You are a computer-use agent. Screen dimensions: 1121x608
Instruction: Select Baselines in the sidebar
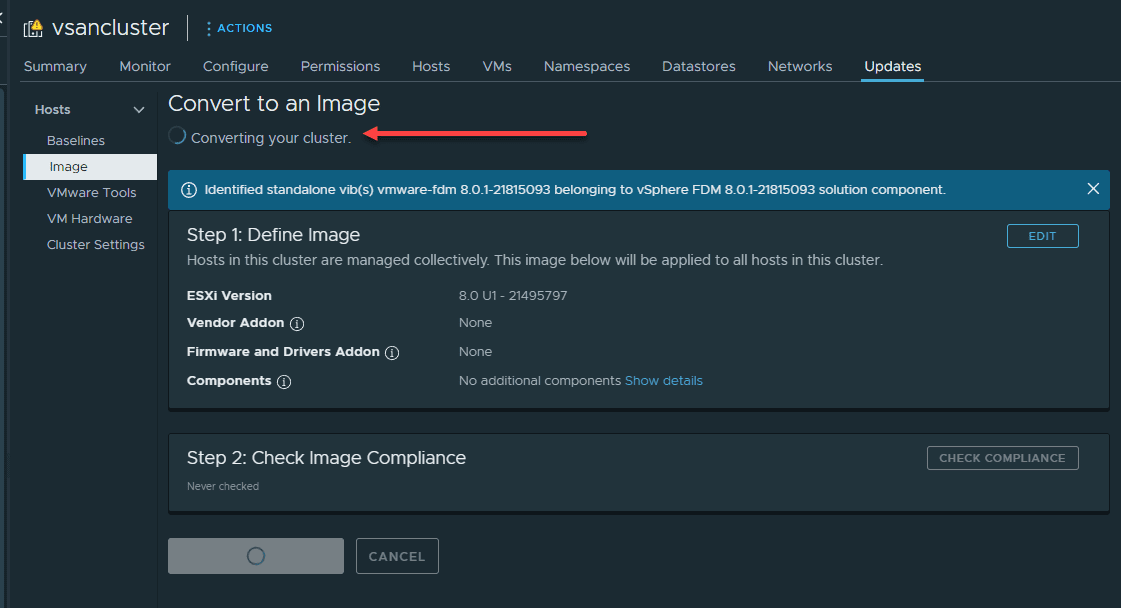pos(76,141)
